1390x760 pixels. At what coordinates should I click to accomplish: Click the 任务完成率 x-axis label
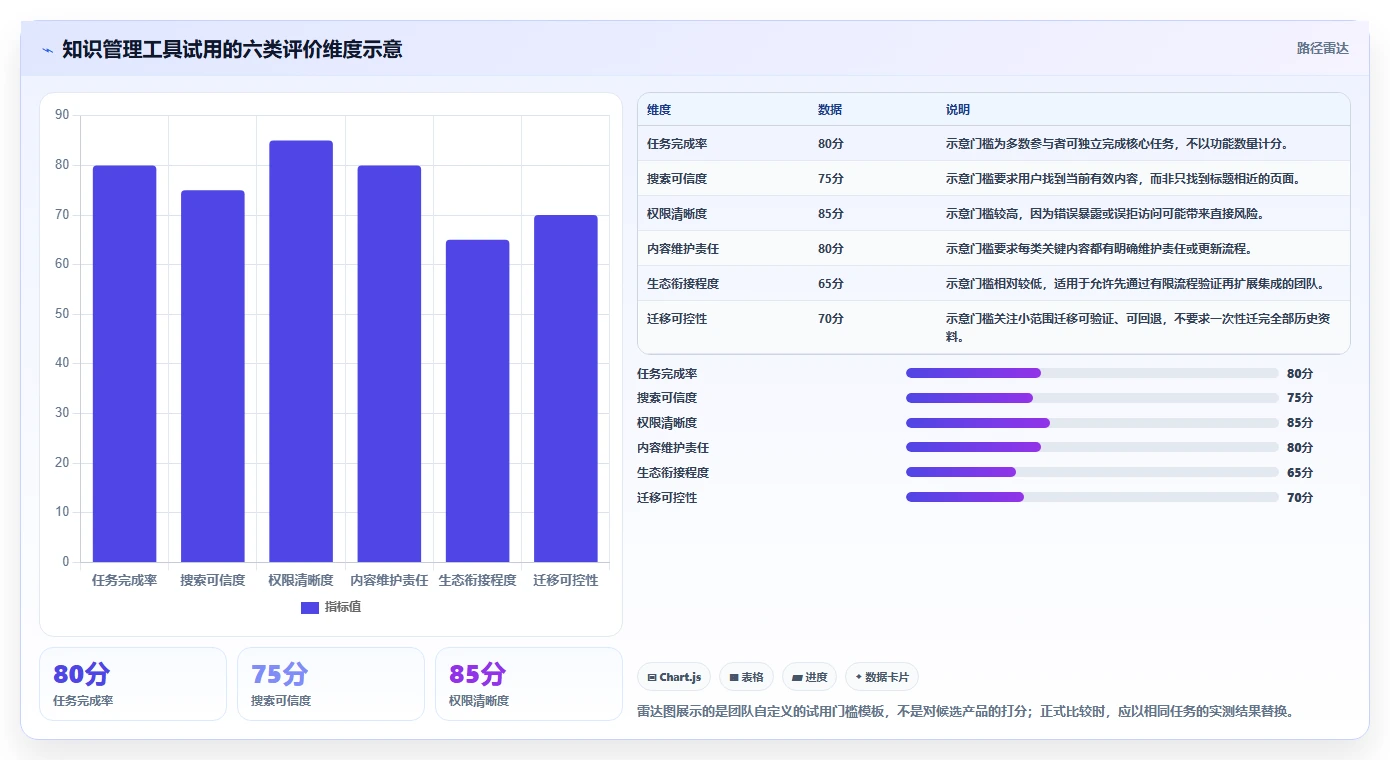coord(125,580)
